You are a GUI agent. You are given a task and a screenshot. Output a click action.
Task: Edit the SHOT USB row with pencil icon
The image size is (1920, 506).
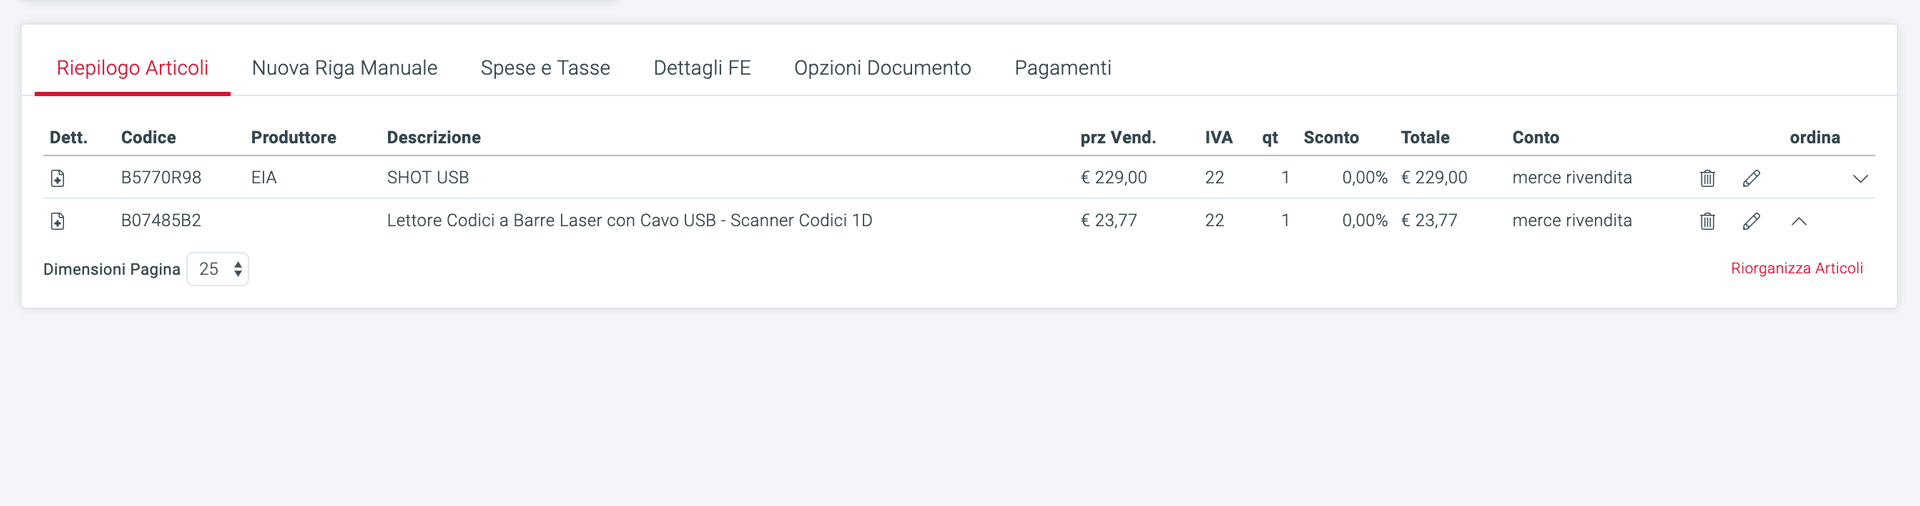[1751, 178]
